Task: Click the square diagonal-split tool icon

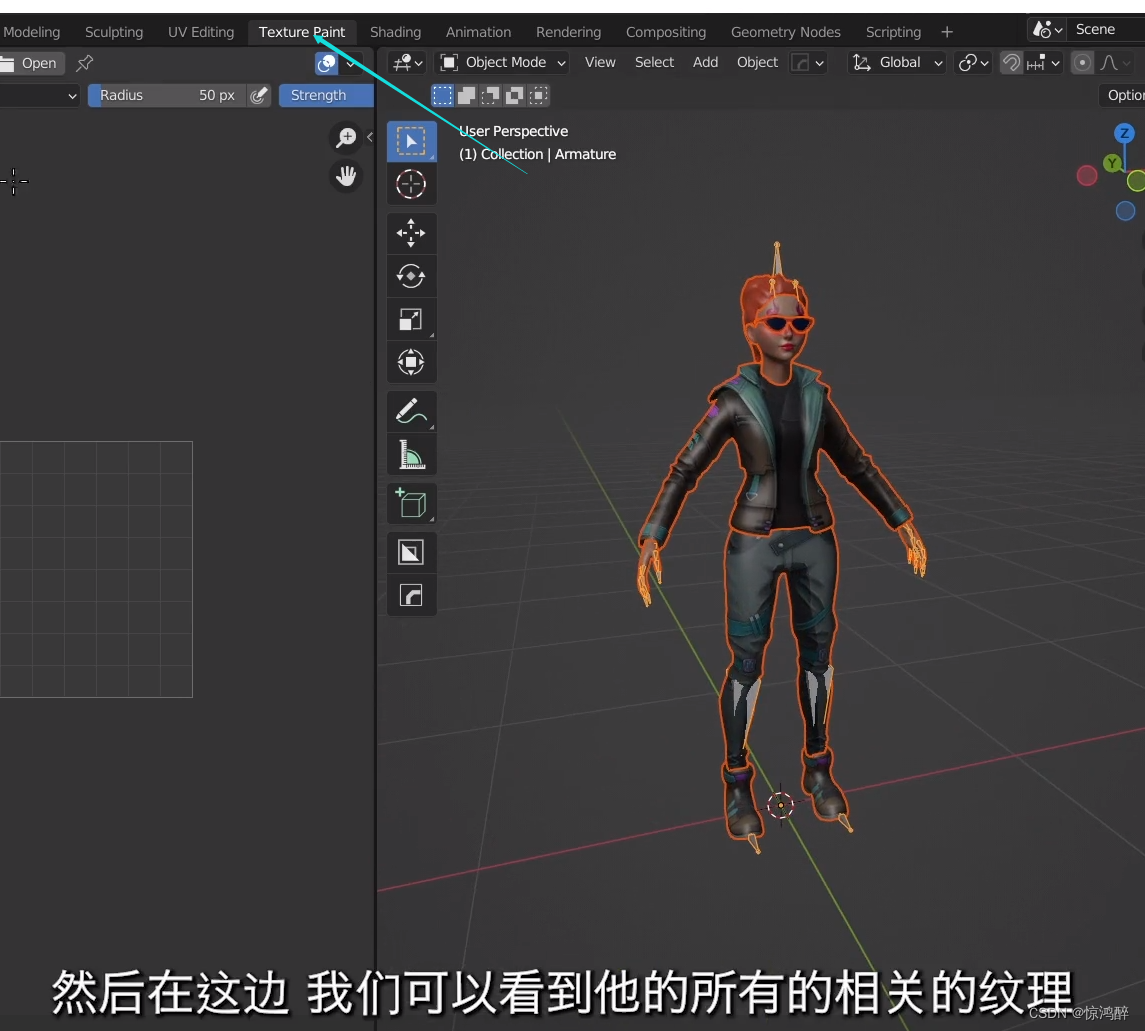Action: coord(411,552)
